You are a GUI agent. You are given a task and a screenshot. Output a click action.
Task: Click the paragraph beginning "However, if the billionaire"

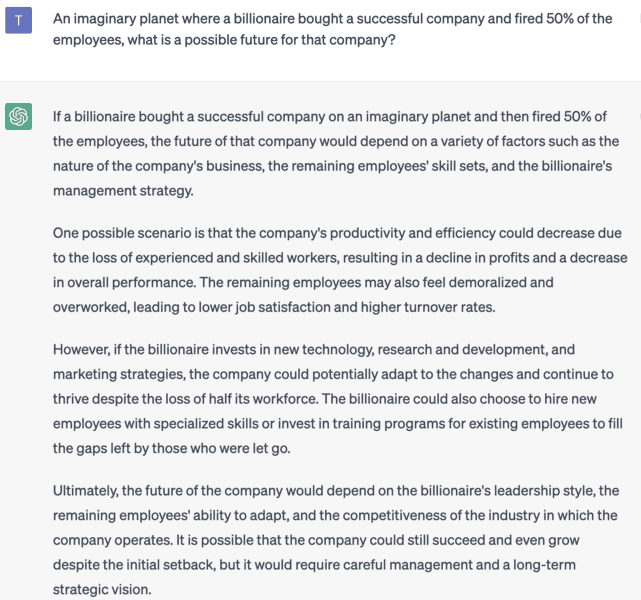(336, 399)
